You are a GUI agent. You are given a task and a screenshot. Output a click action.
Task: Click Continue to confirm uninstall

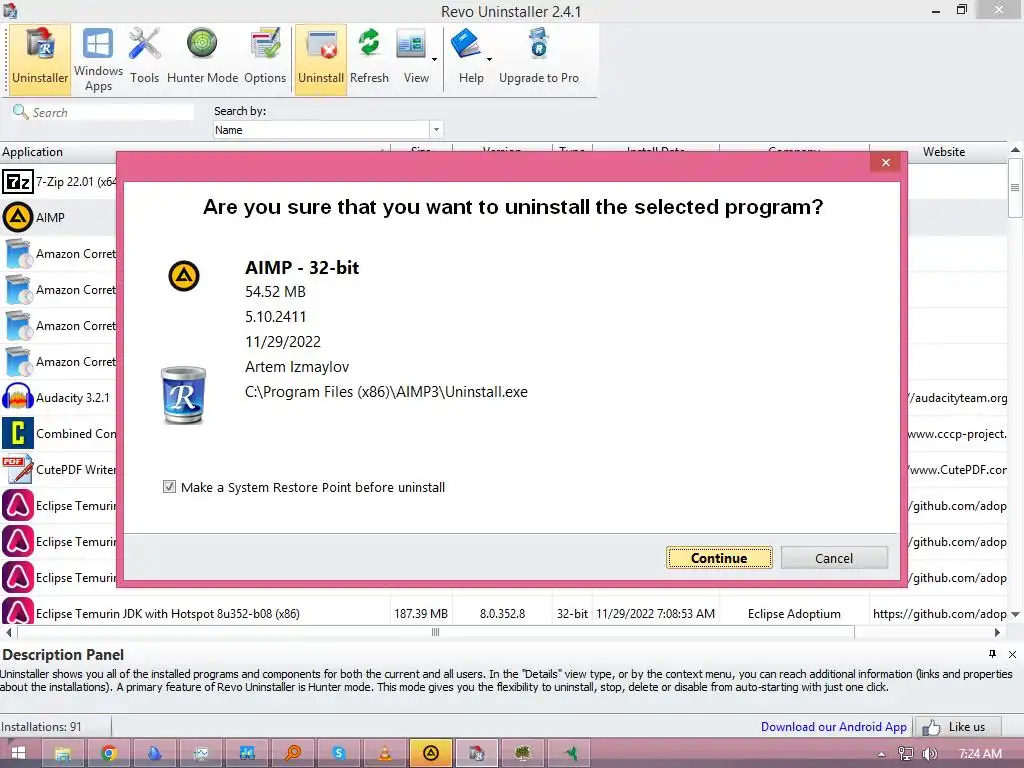[x=719, y=558]
